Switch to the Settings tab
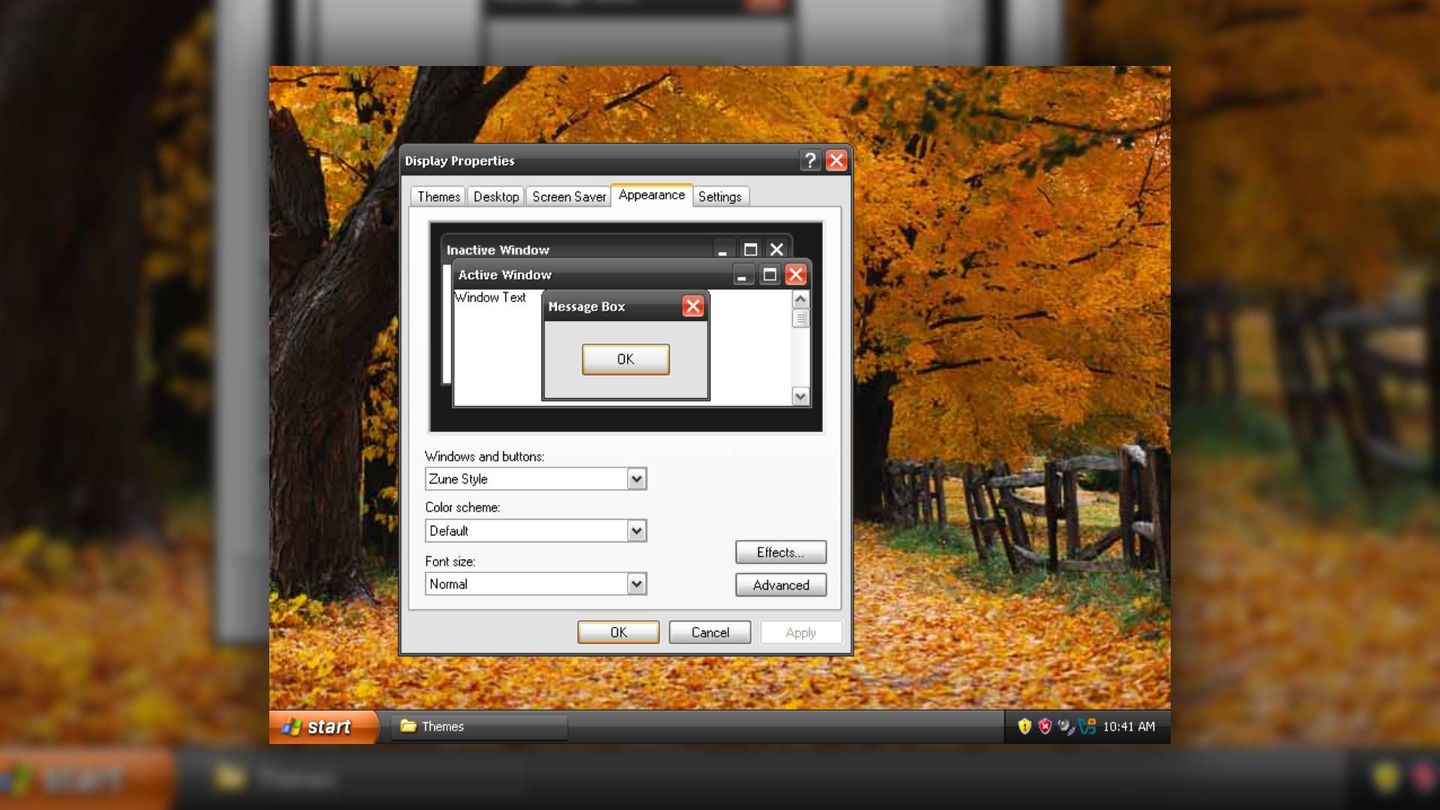This screenshot has width=1440, height=810. pos(720,196)
